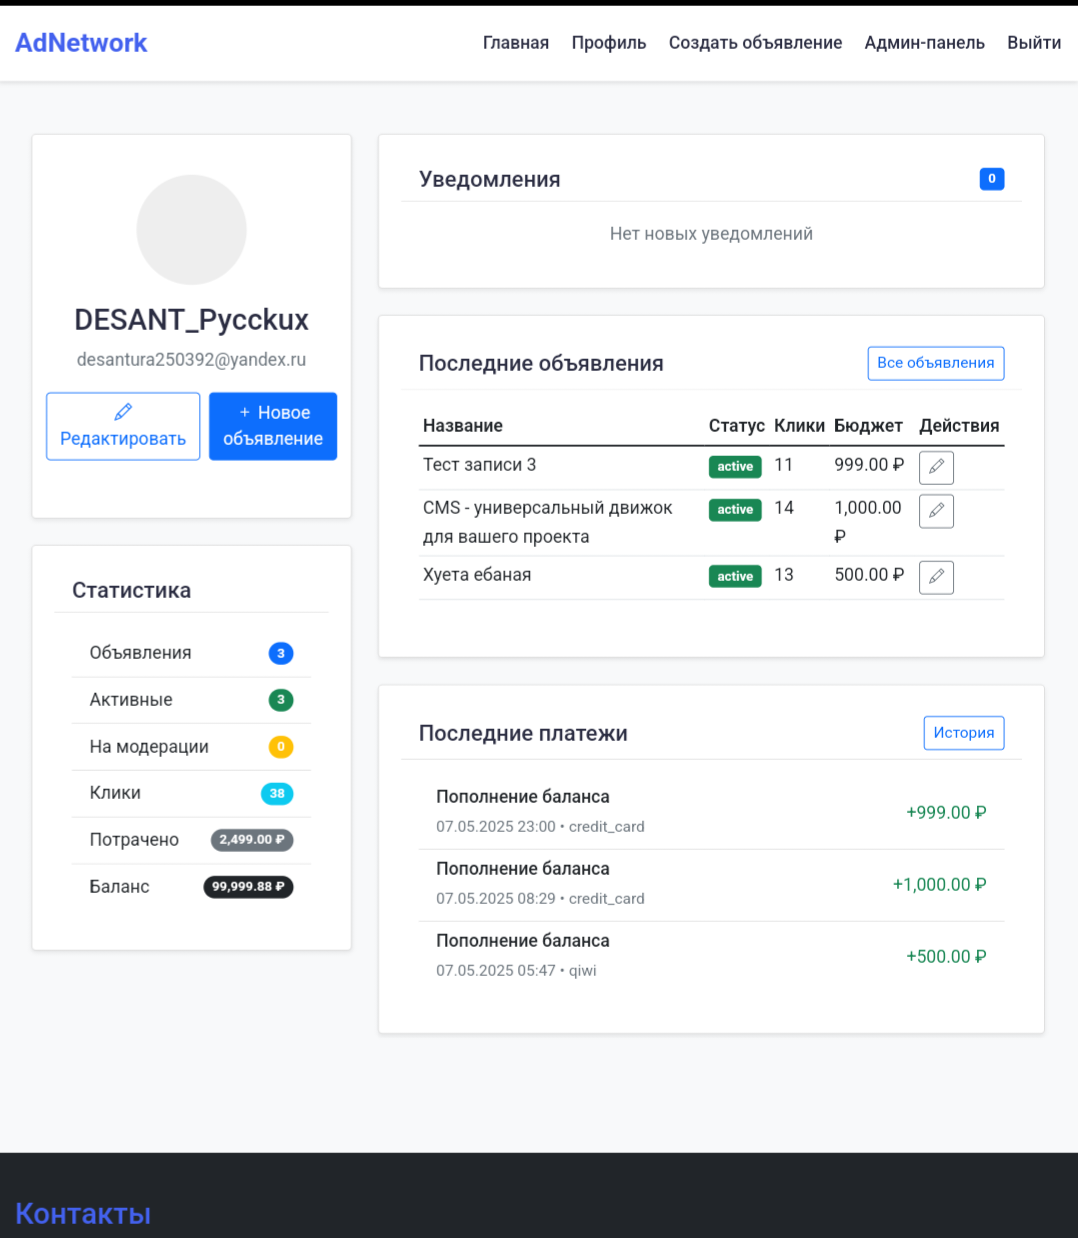Viewport: 1078px width, 1238px height.
Task: Click the Объявления count badge in Статистика
Action: (280, 653)
